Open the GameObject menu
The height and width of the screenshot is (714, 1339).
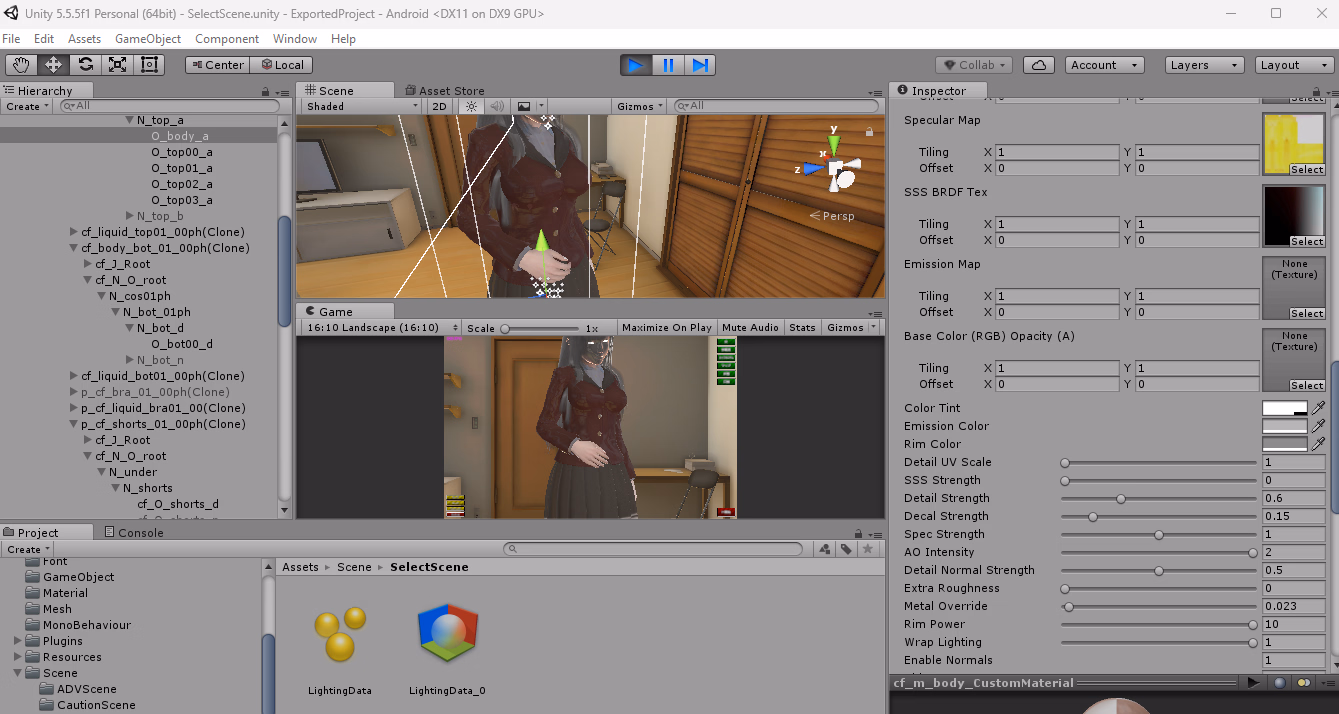coord(148,39)
